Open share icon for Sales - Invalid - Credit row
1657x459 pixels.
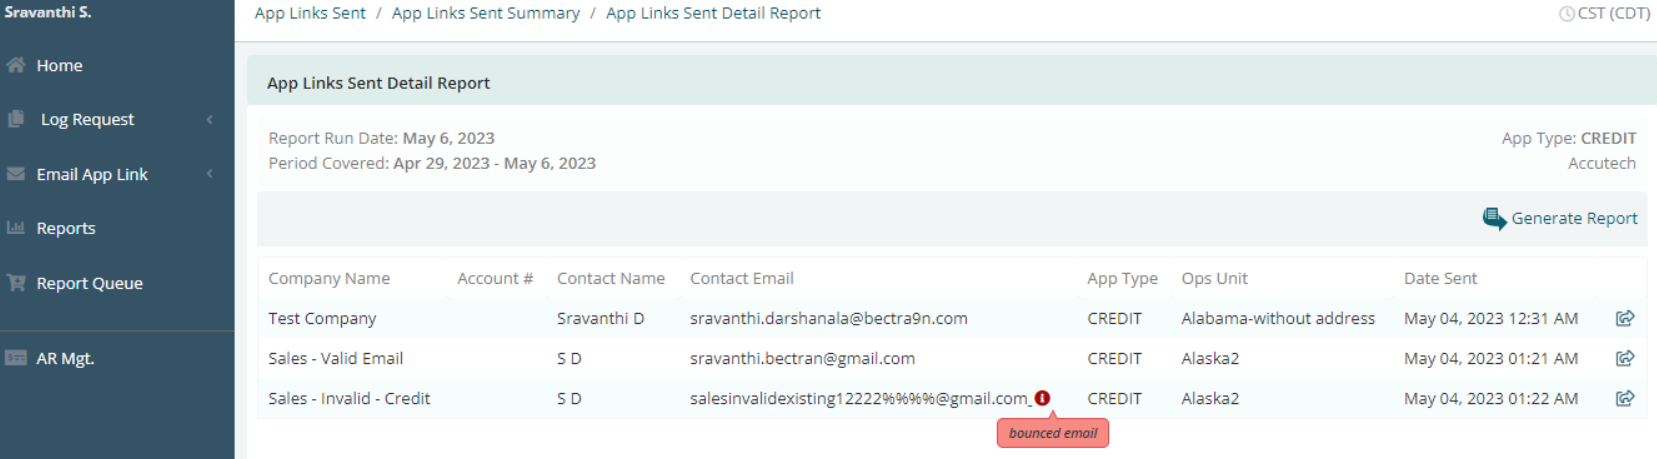pyautogui.click(x=1625, y=398)
